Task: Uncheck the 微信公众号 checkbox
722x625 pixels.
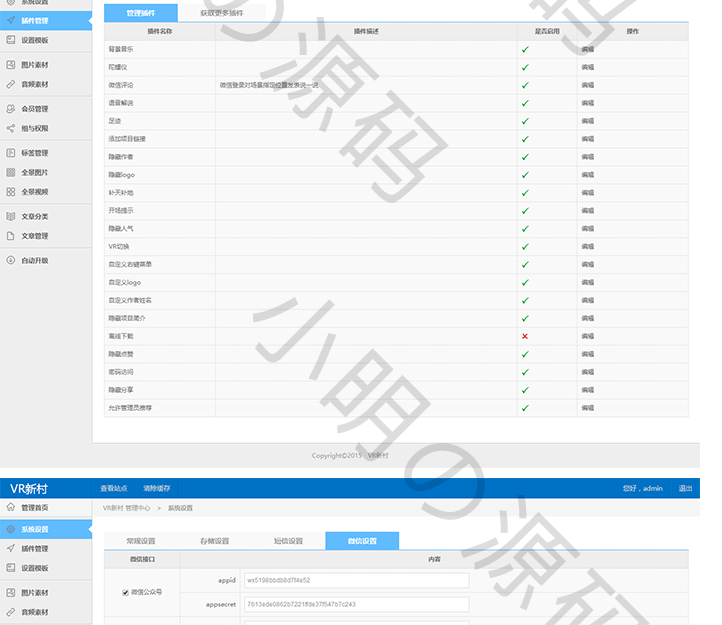Action: click(x=125, y=592)
